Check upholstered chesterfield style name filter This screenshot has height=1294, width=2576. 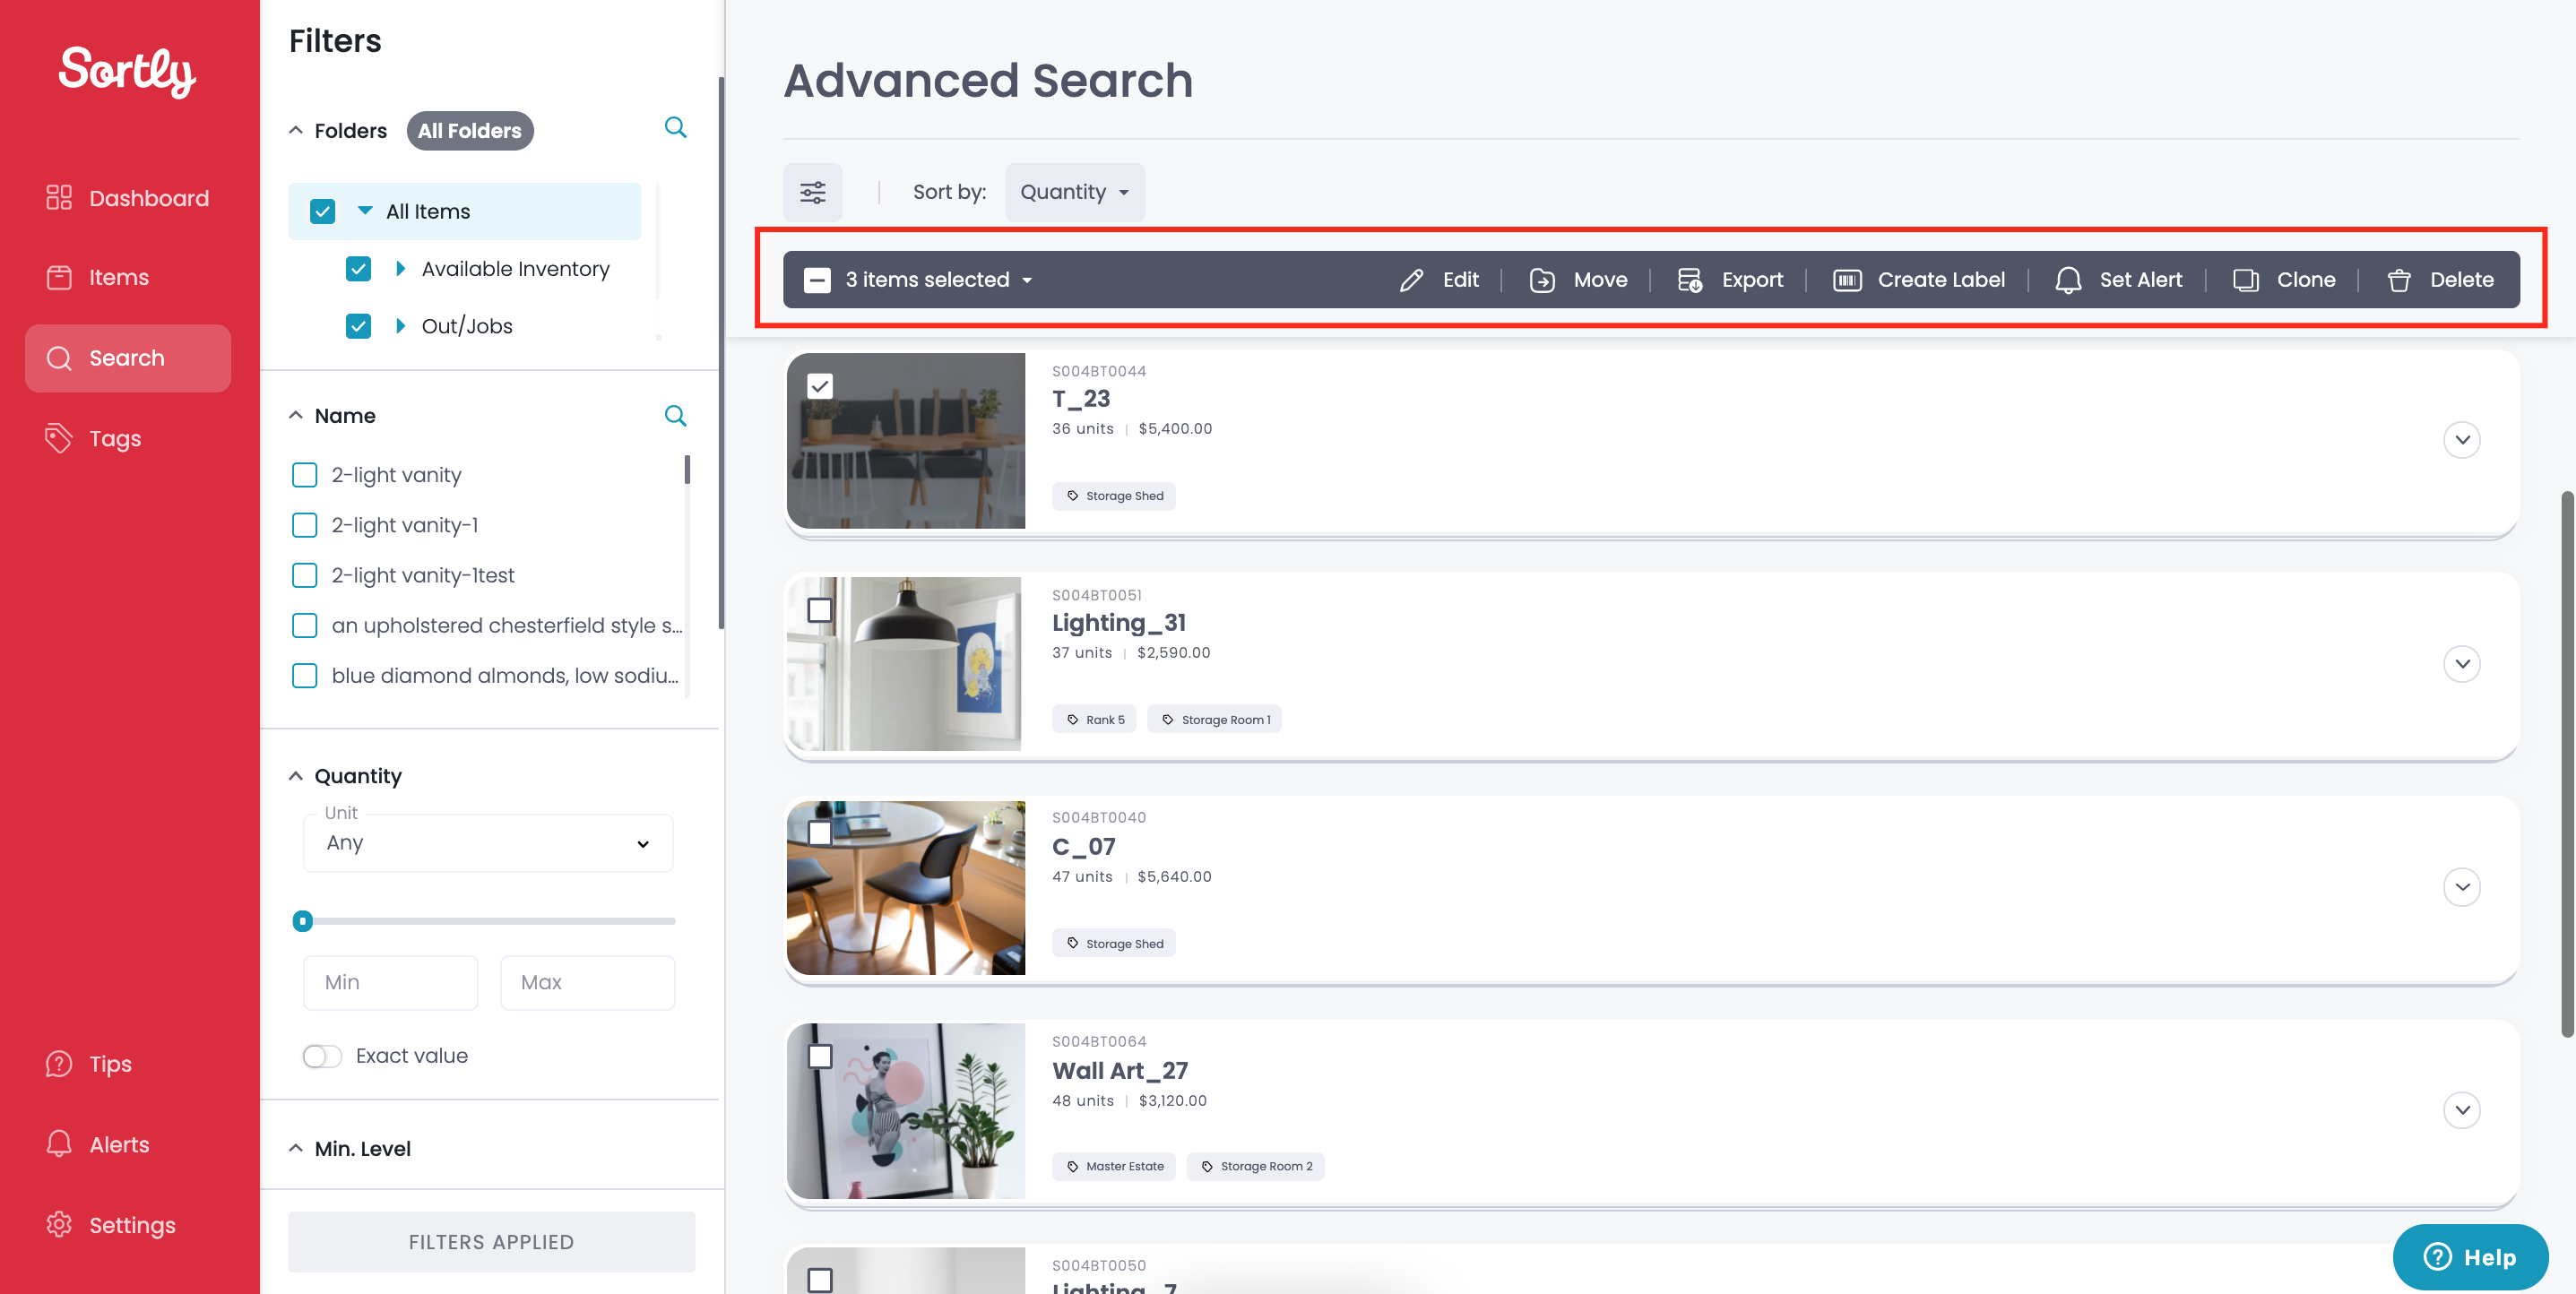tap(304, 625)
